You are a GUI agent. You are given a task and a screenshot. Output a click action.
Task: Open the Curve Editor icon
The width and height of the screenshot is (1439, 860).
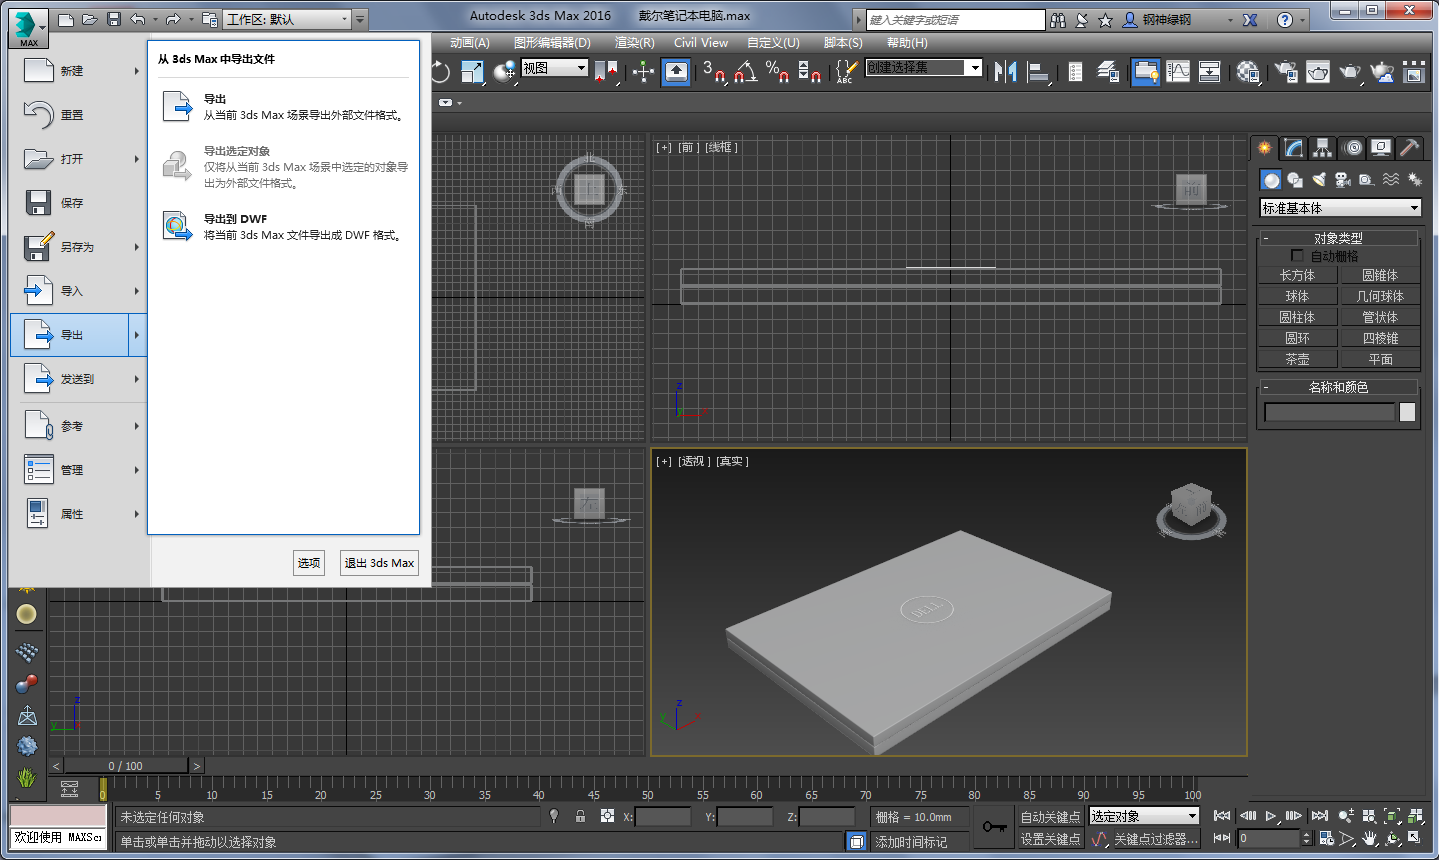click(x=1178, y=71)
